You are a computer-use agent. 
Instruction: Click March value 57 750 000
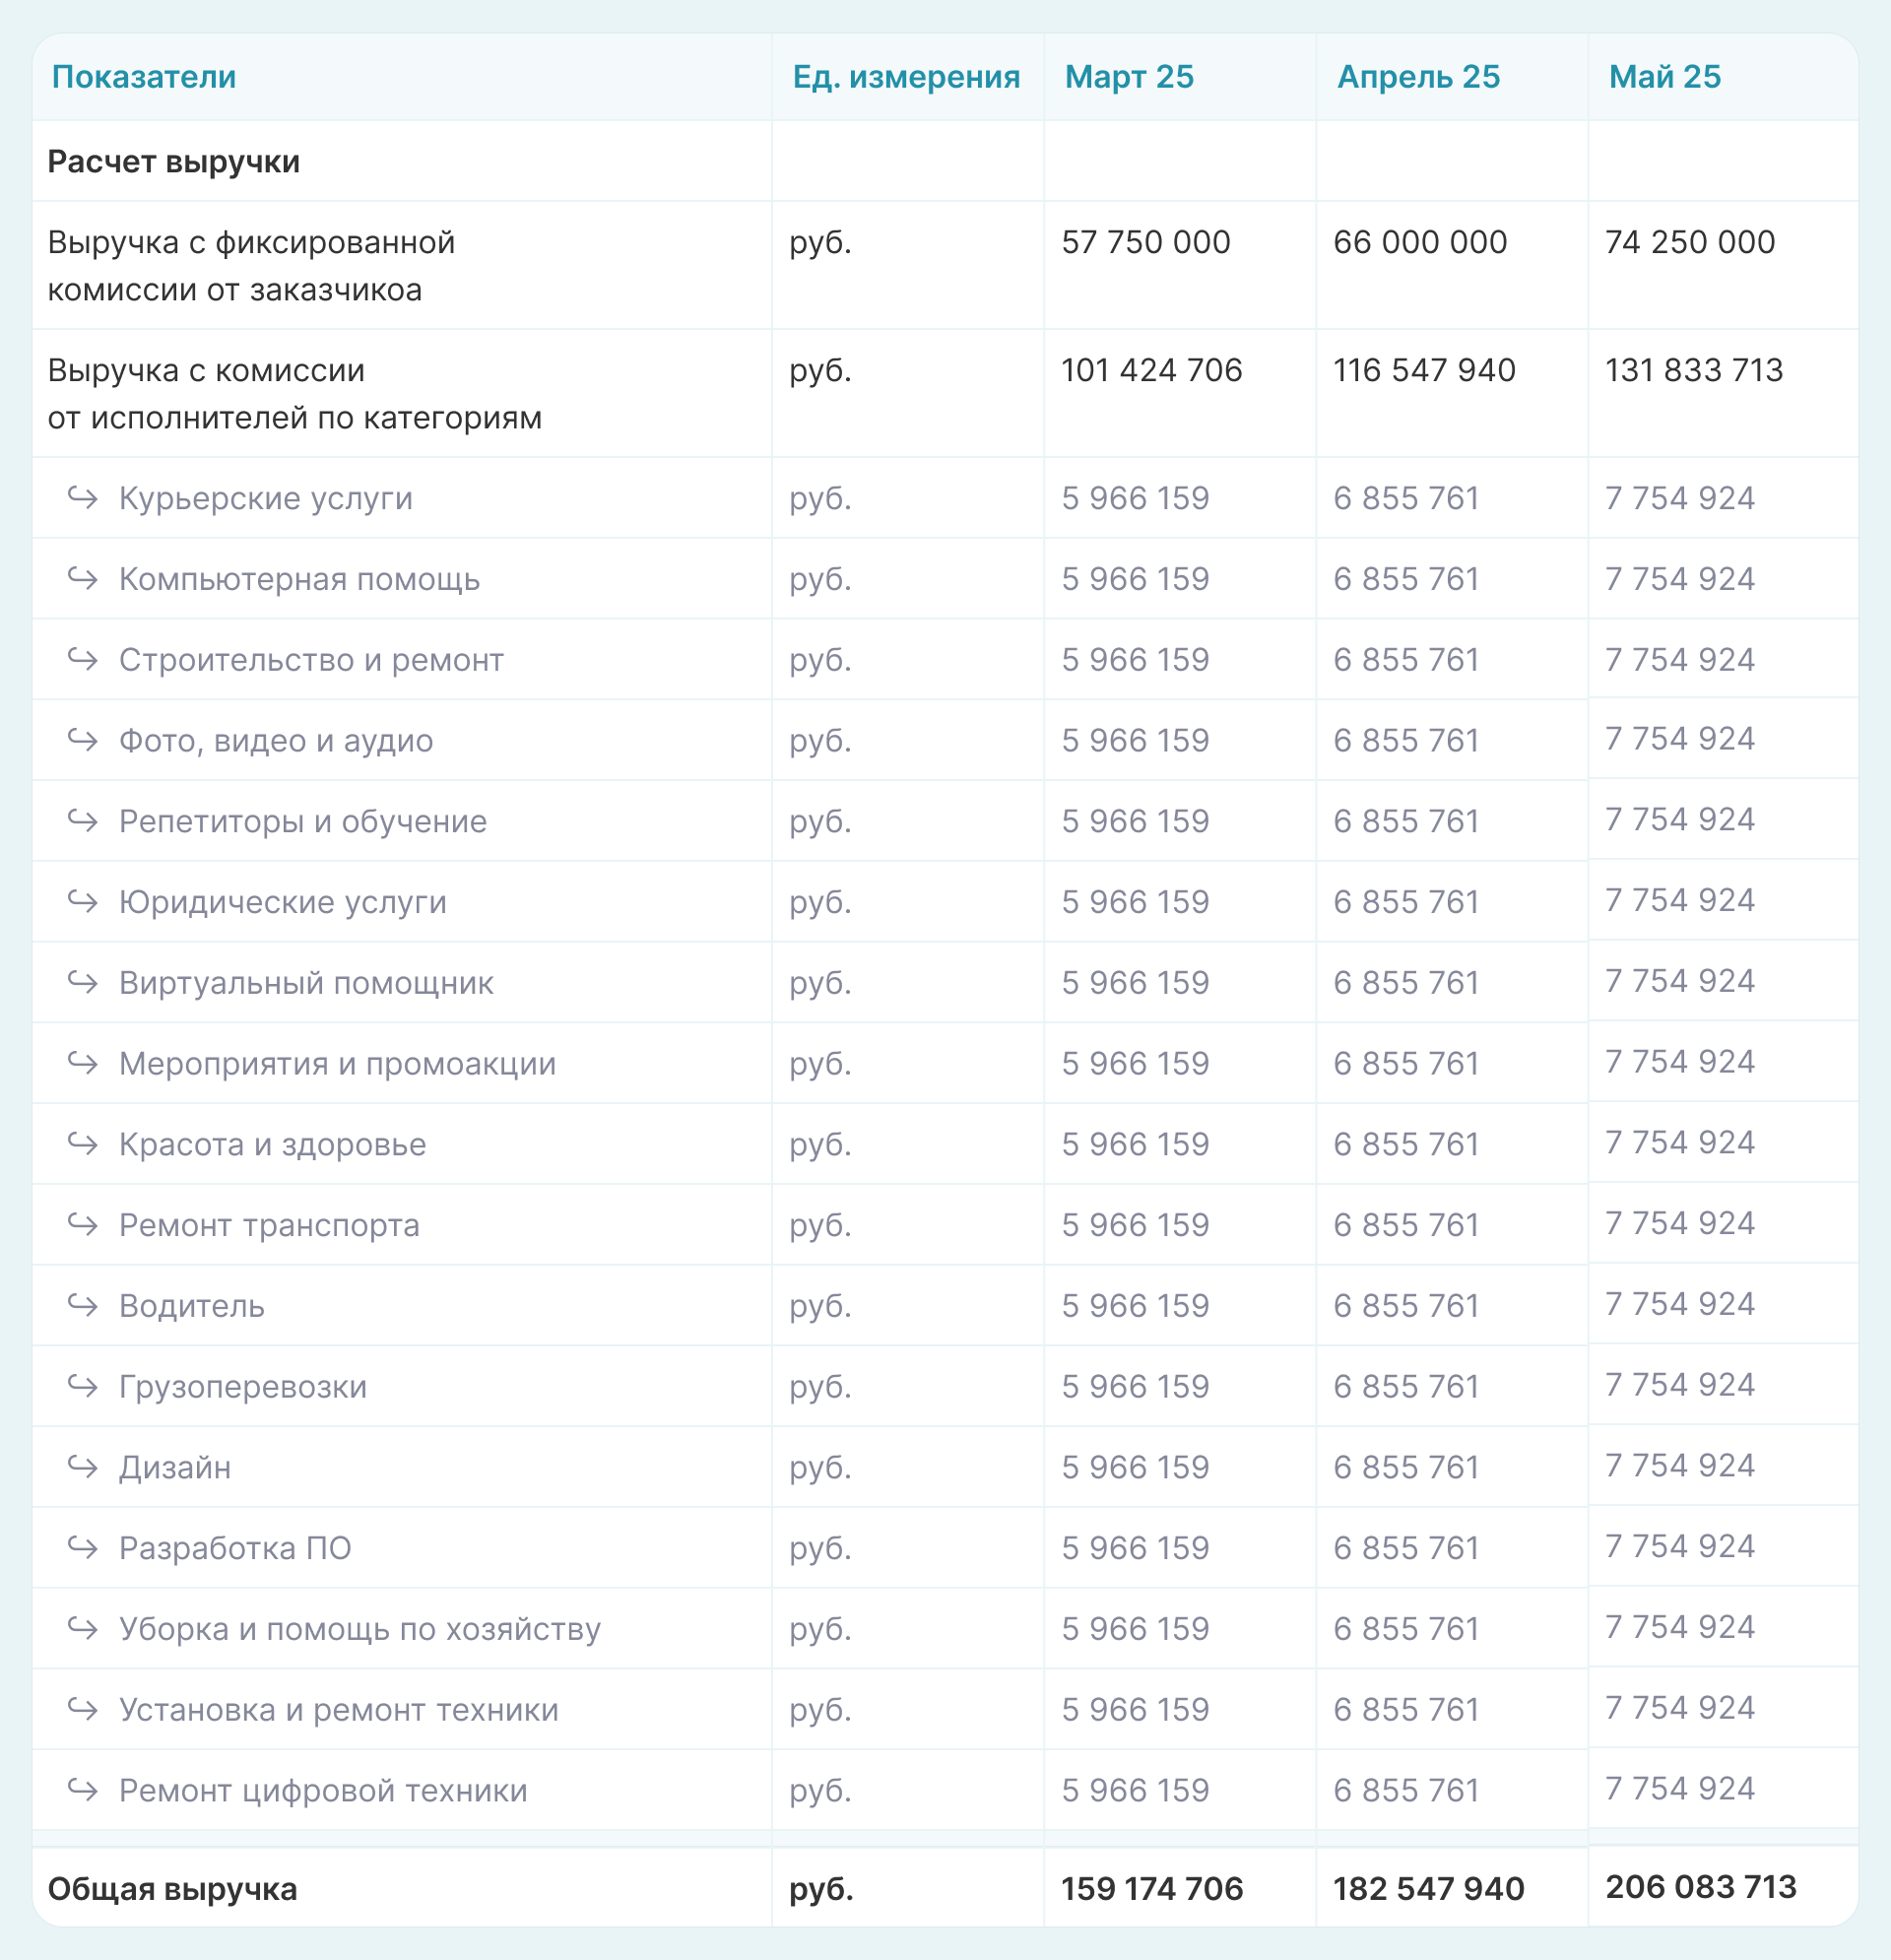[x=1145, y=242]
